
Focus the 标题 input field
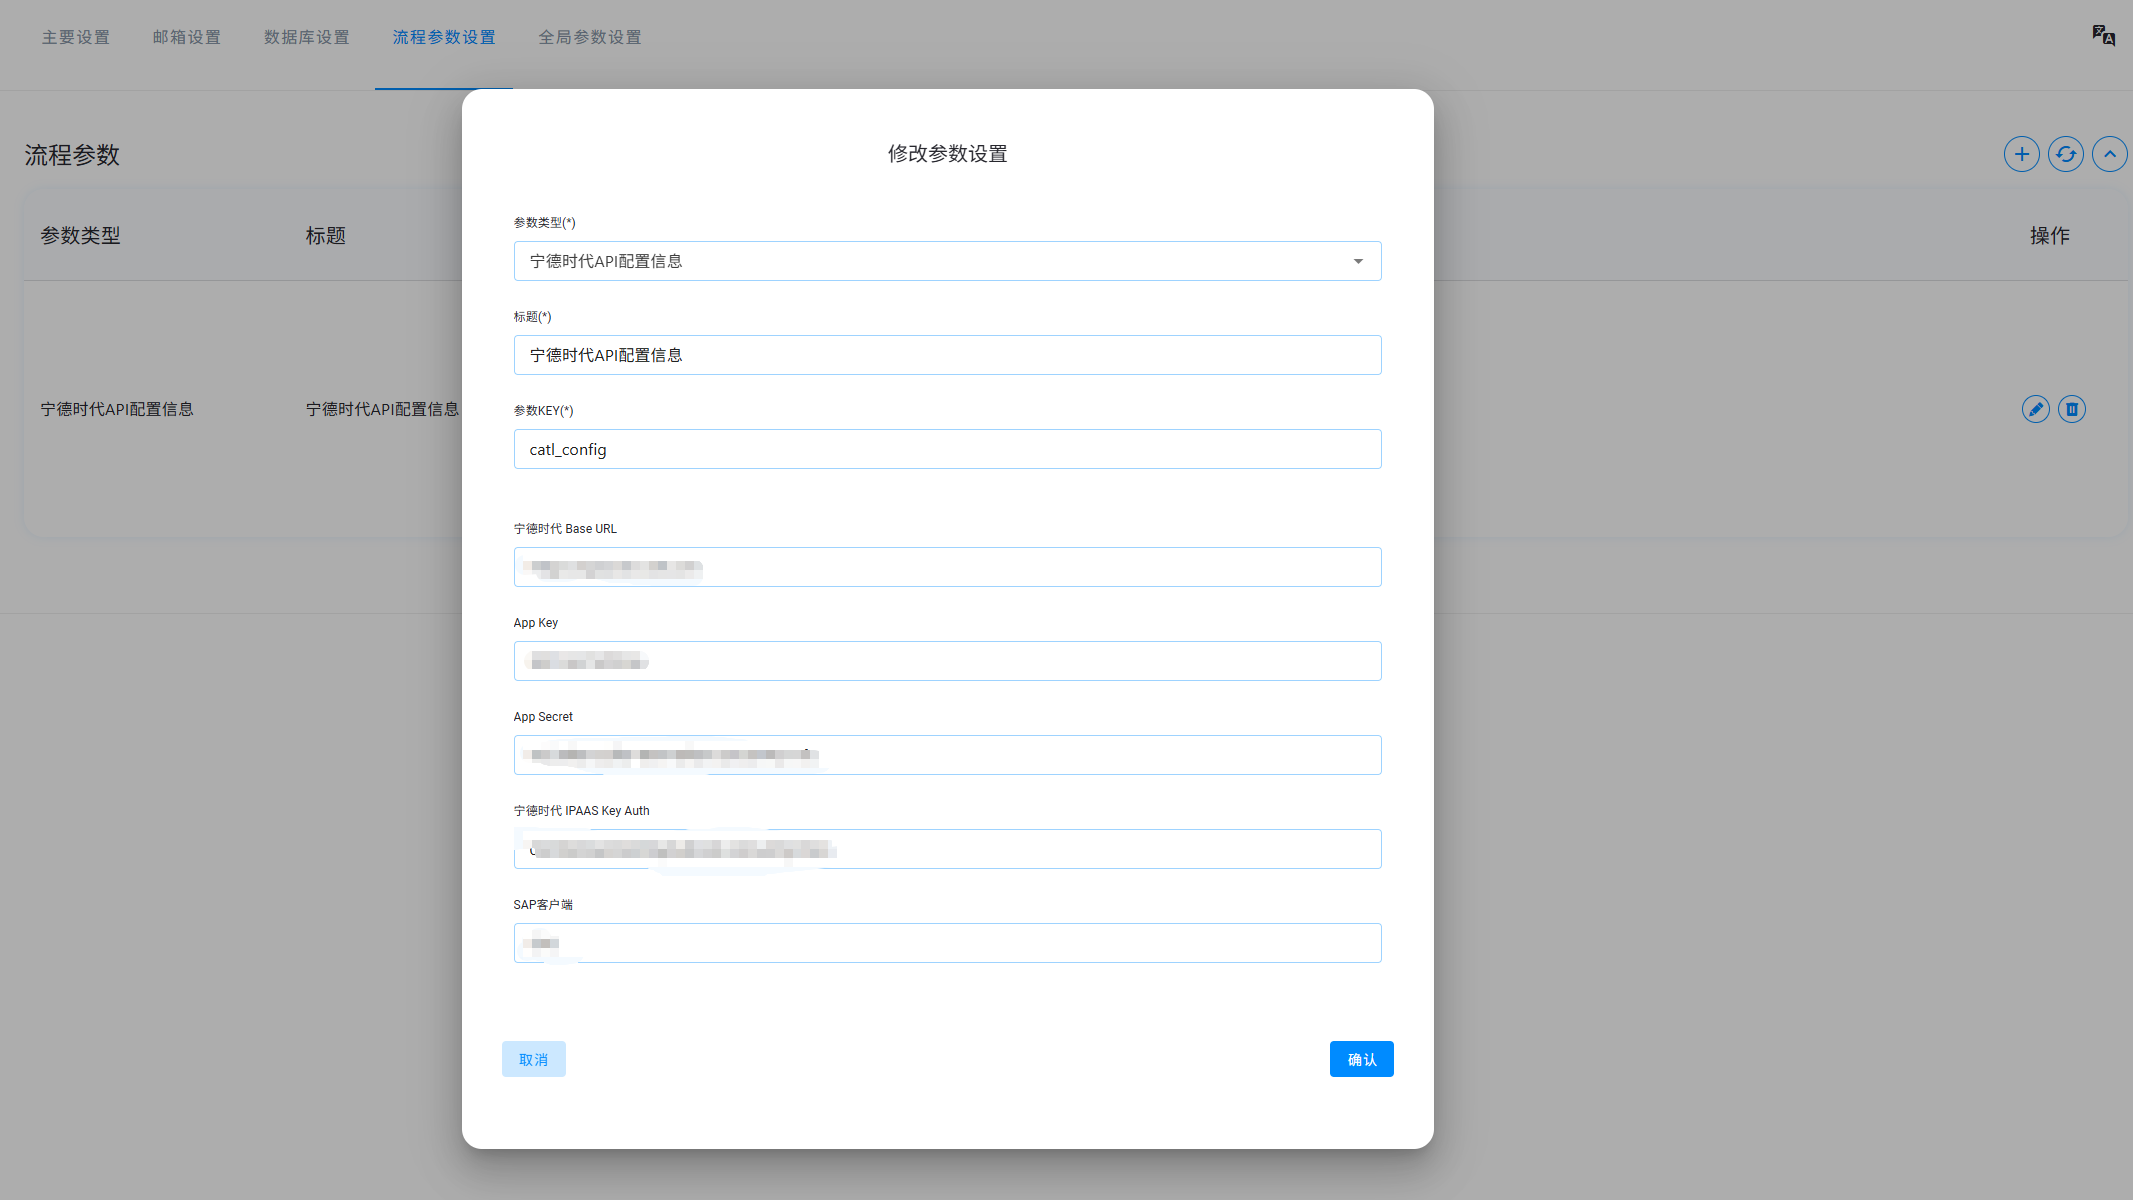click(947, 355)
